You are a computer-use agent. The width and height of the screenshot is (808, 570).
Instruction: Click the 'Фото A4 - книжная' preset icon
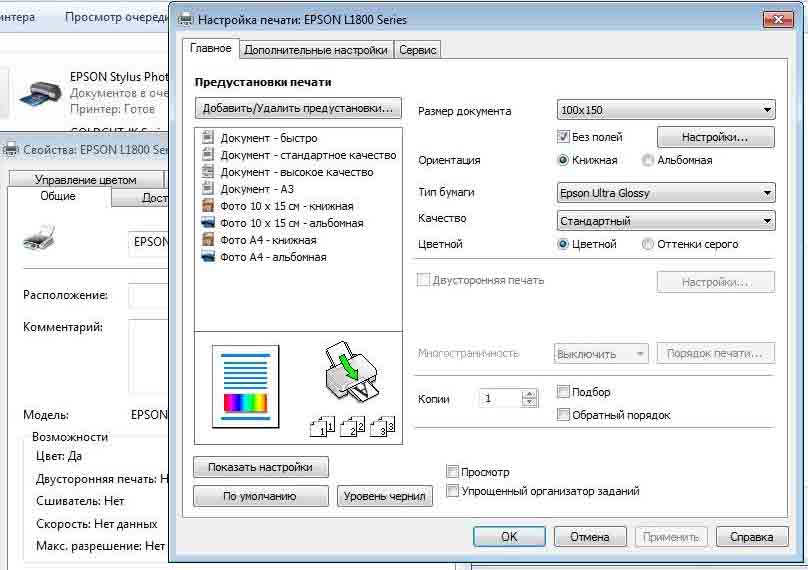[208, 240]
